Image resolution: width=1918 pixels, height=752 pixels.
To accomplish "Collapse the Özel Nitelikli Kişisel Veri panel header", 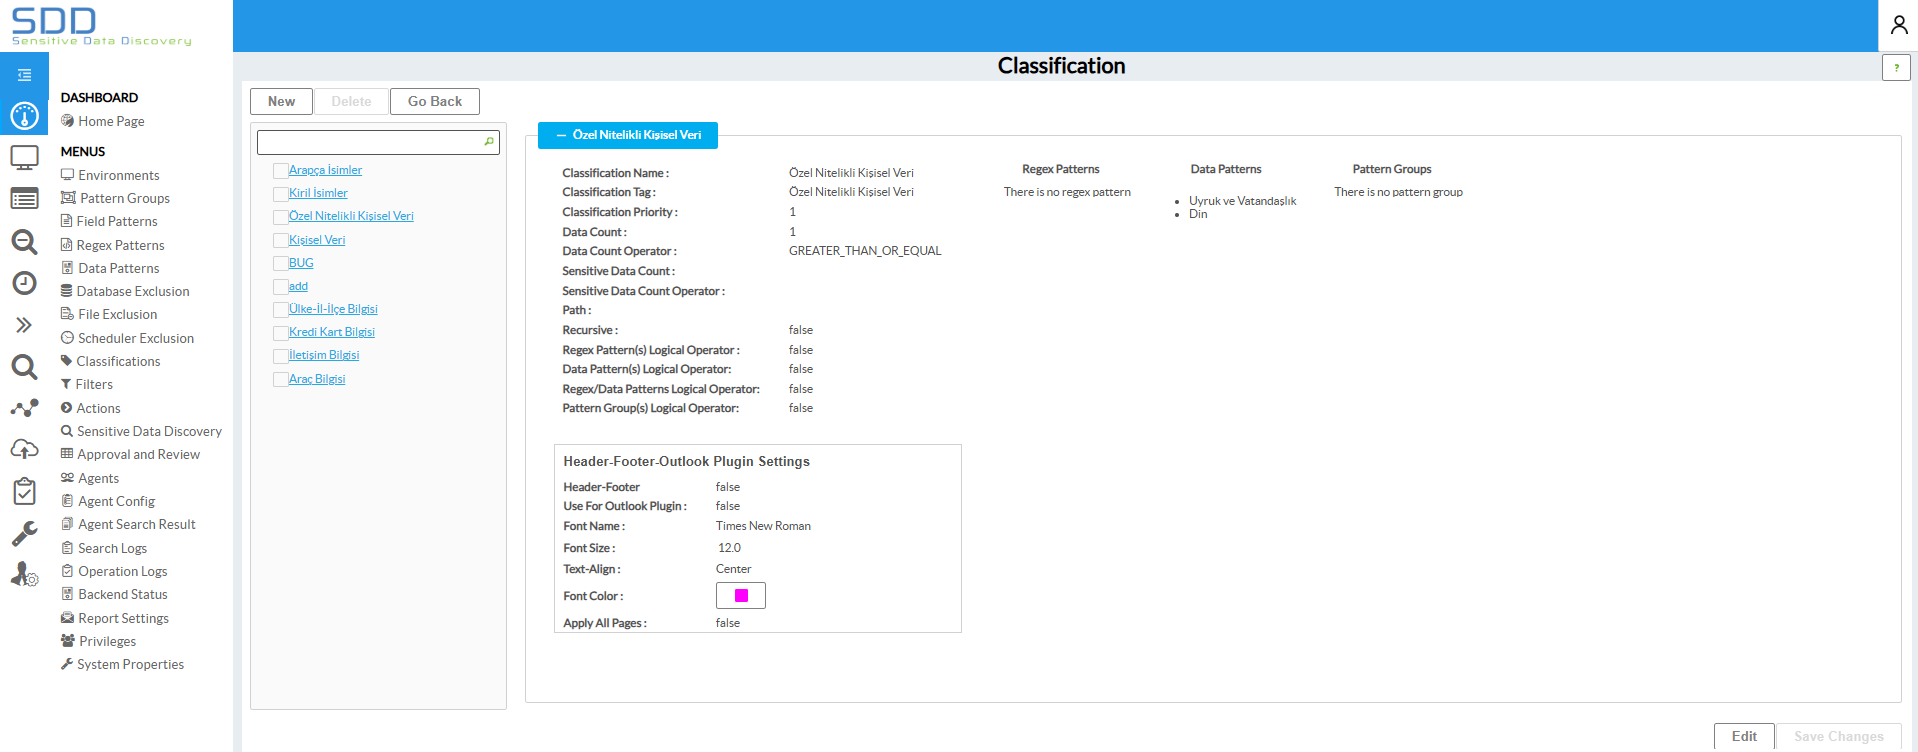I will (628, 135).
